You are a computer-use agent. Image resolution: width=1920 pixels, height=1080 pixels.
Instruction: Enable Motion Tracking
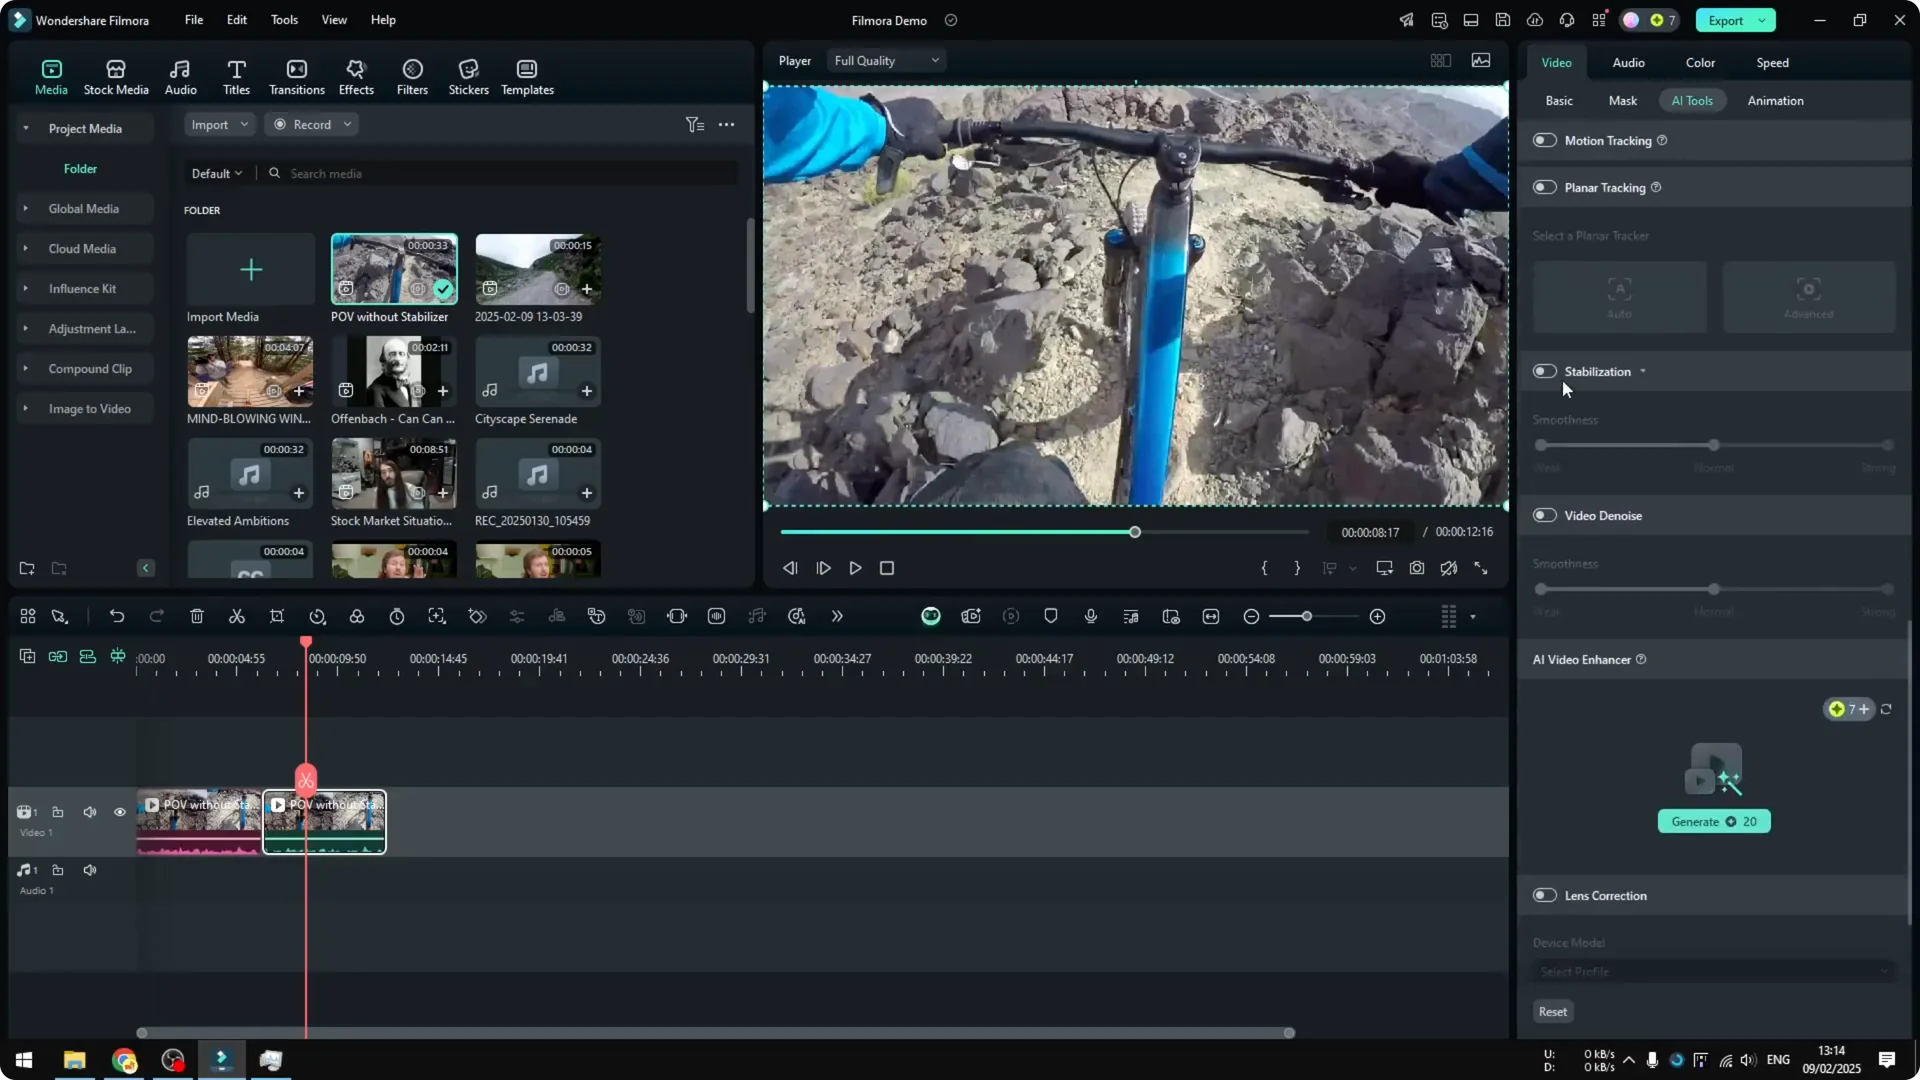point(1544,140)
